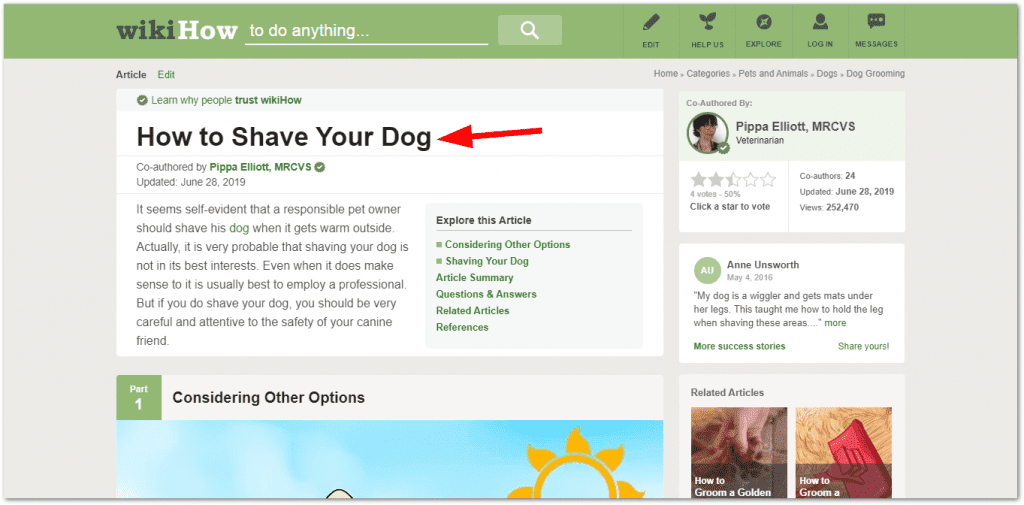The width and height of the screenshot is (1024, 505).
Task: Click Pippa Elliott name in Co-Authored box
Action: pos(795,127)
